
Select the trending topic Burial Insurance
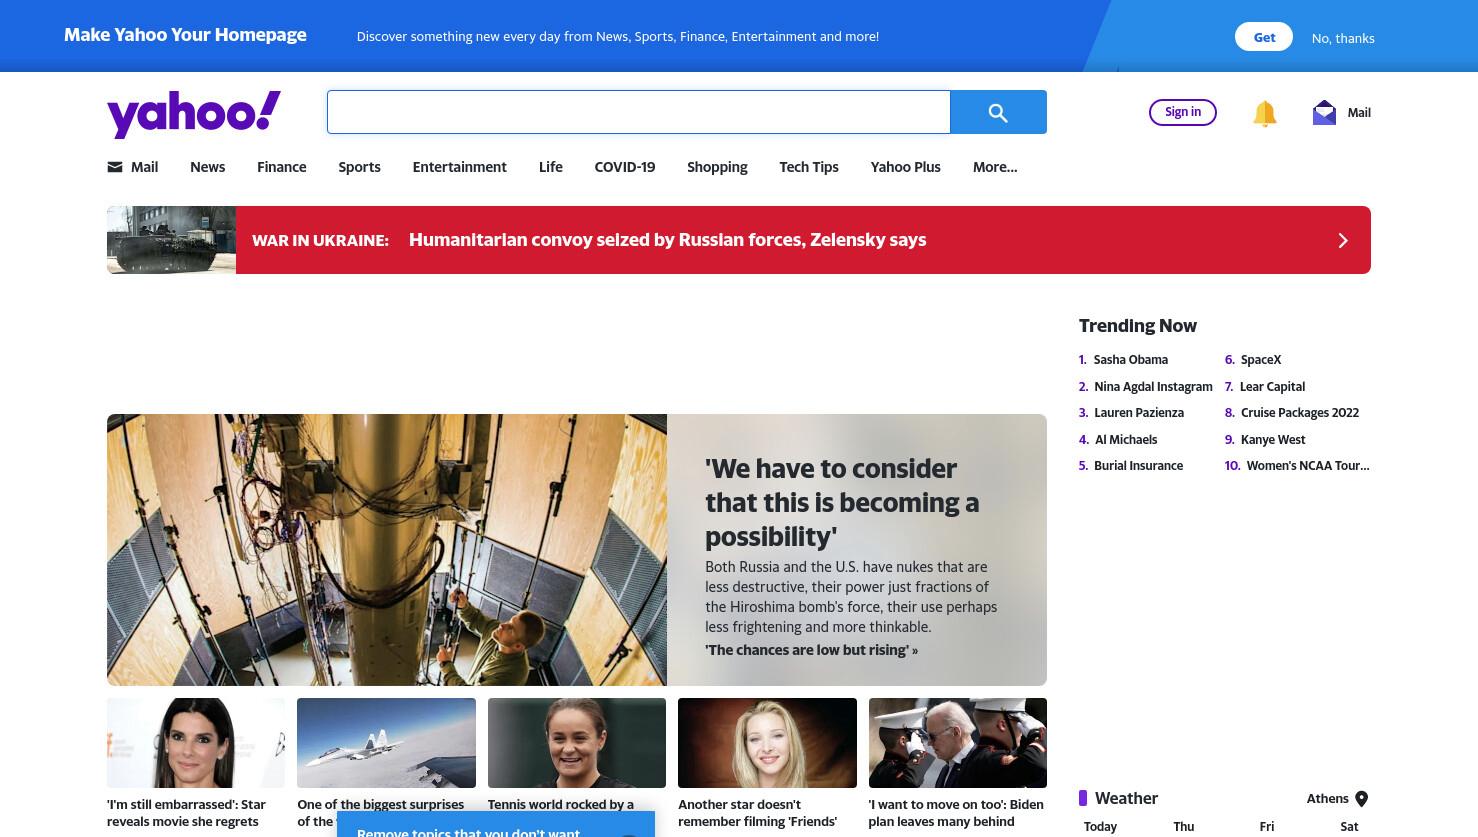click(x=1138, y=465)
